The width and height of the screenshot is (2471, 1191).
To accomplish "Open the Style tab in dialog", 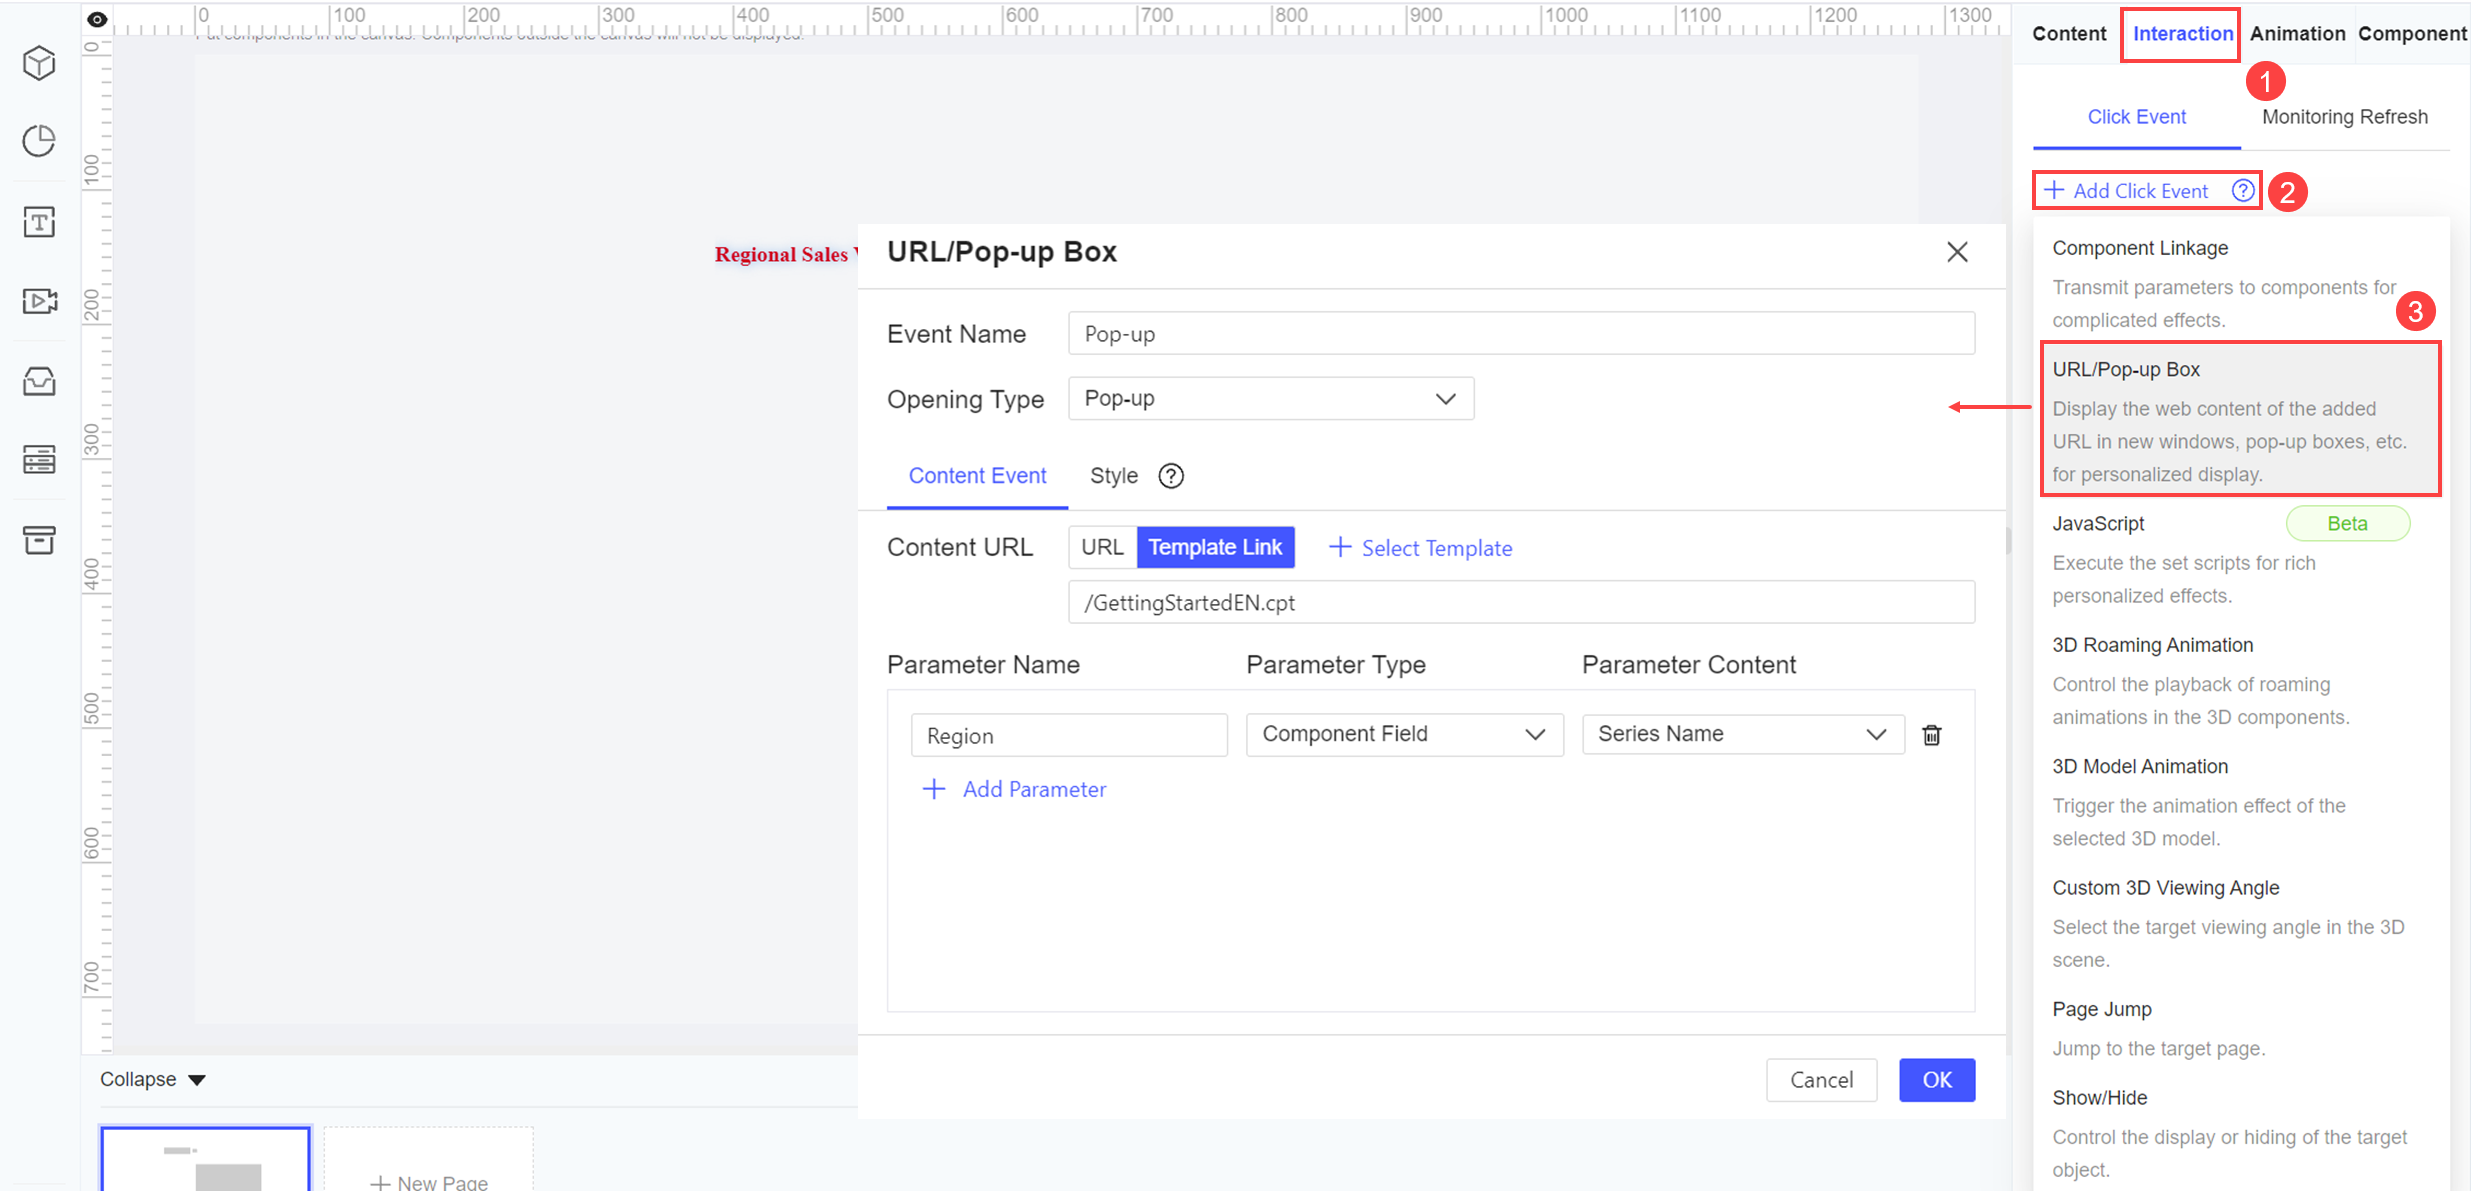I will pyautogui.click(x=1113, y=476).
